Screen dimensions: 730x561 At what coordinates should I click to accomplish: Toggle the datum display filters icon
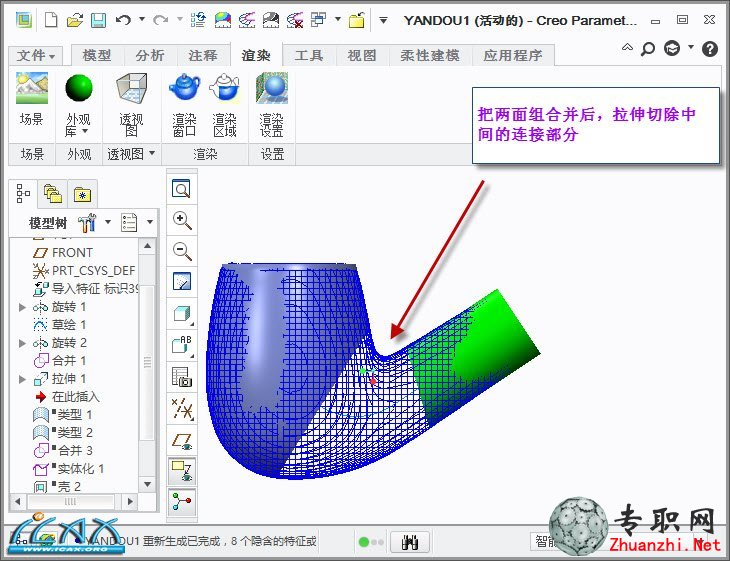182,409
